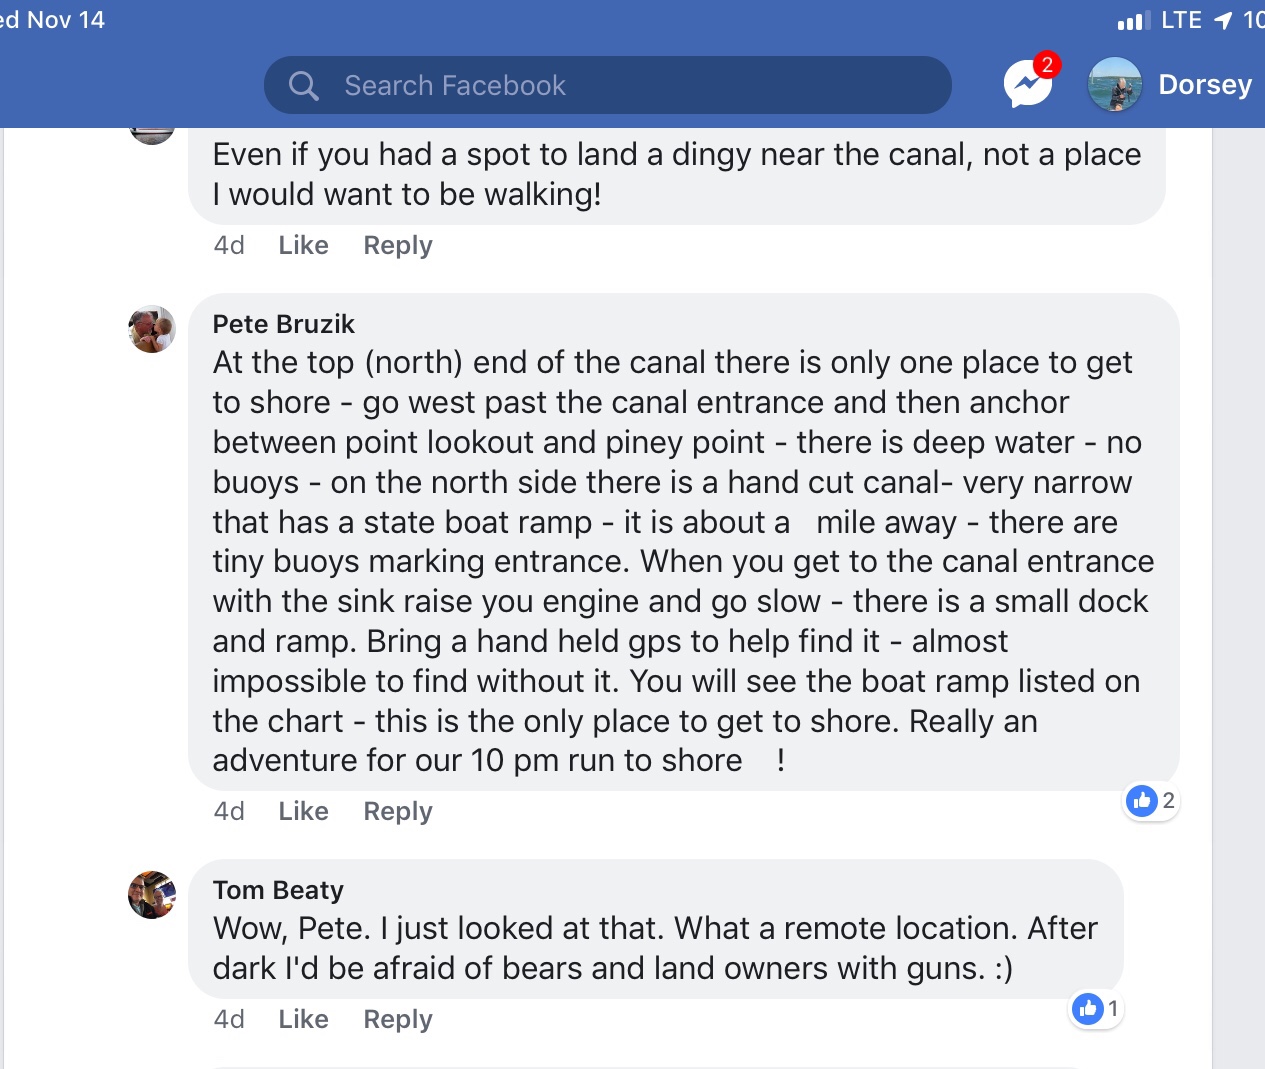
Task: View the 1 like on Tom's comment
Action: point(1096,1008)
